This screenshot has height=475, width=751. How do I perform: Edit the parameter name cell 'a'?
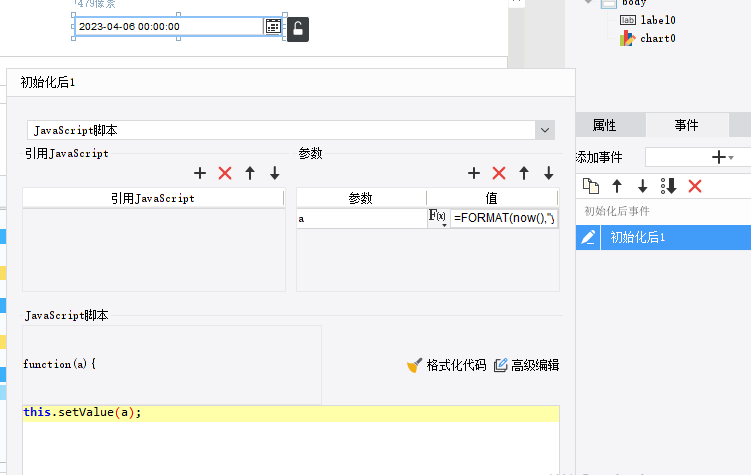[362, 218]
